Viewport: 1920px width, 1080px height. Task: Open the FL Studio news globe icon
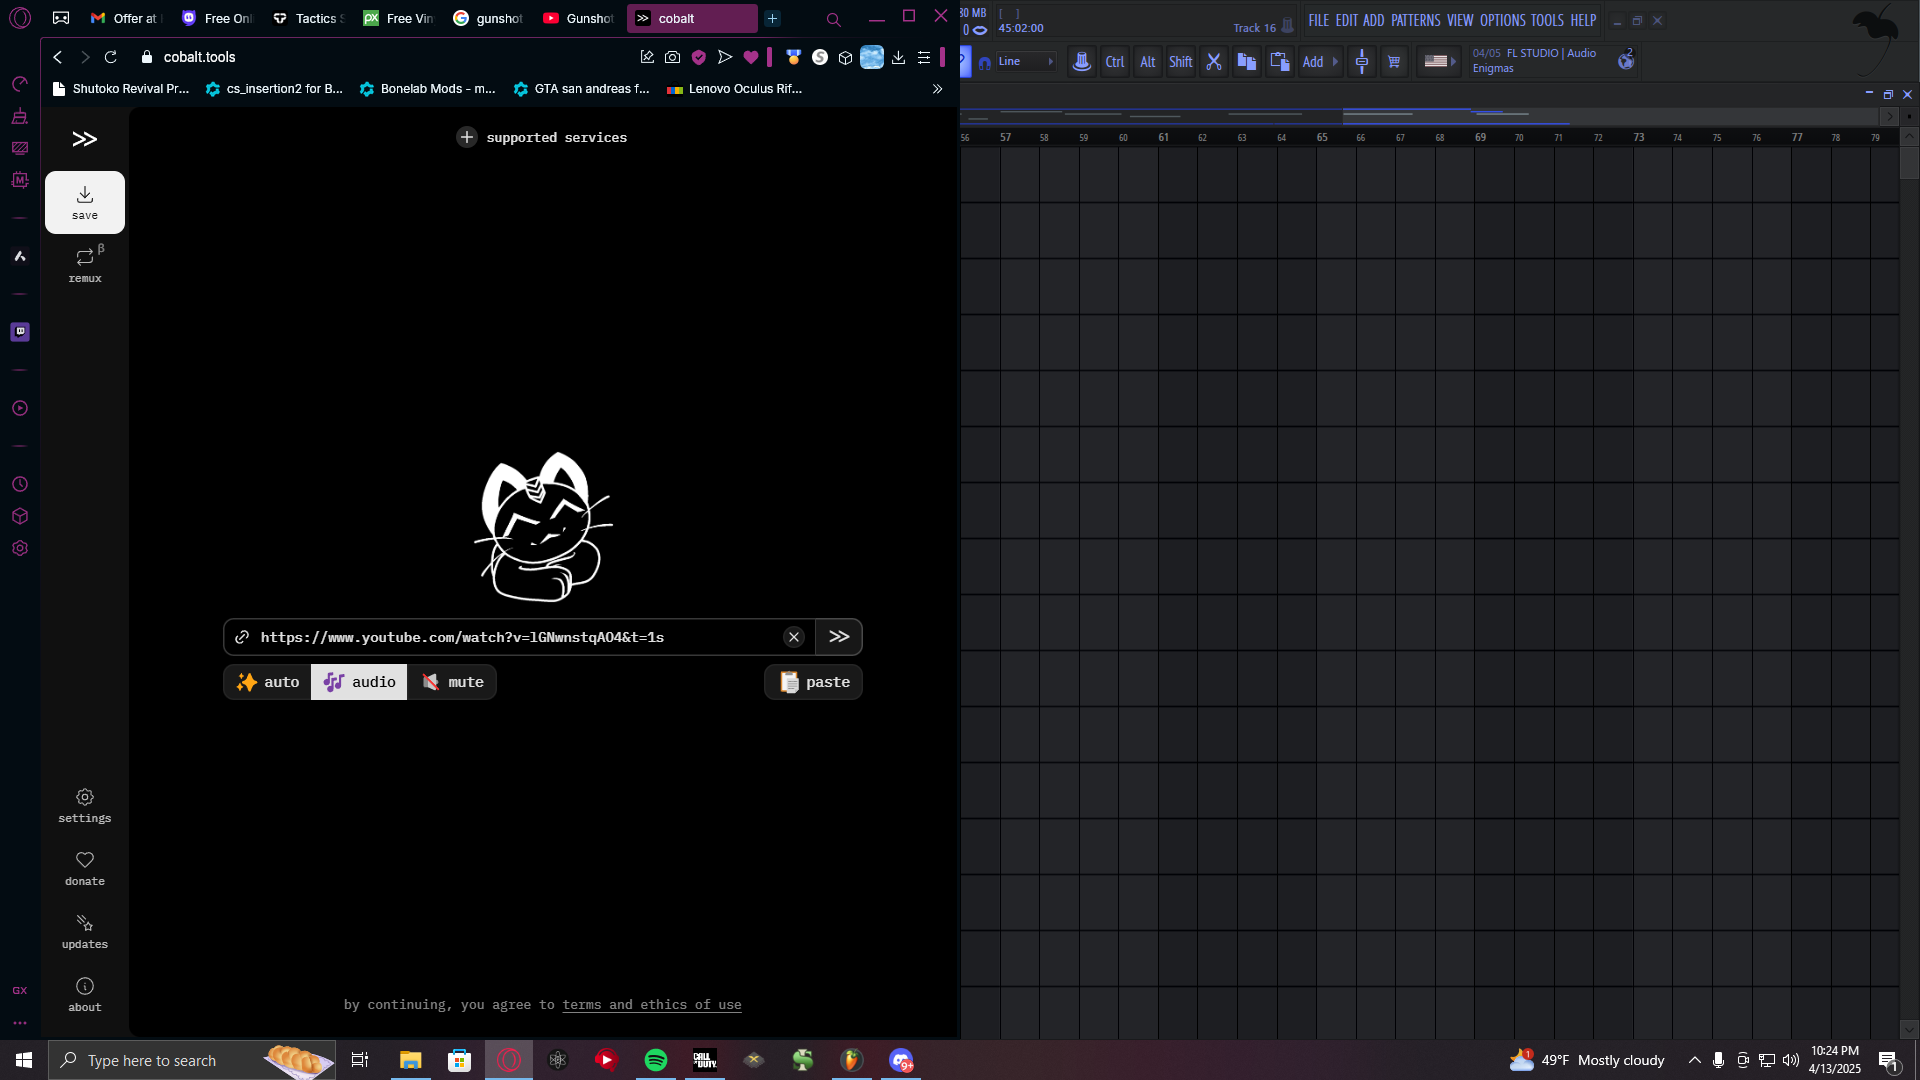(x=1626, y=62)
